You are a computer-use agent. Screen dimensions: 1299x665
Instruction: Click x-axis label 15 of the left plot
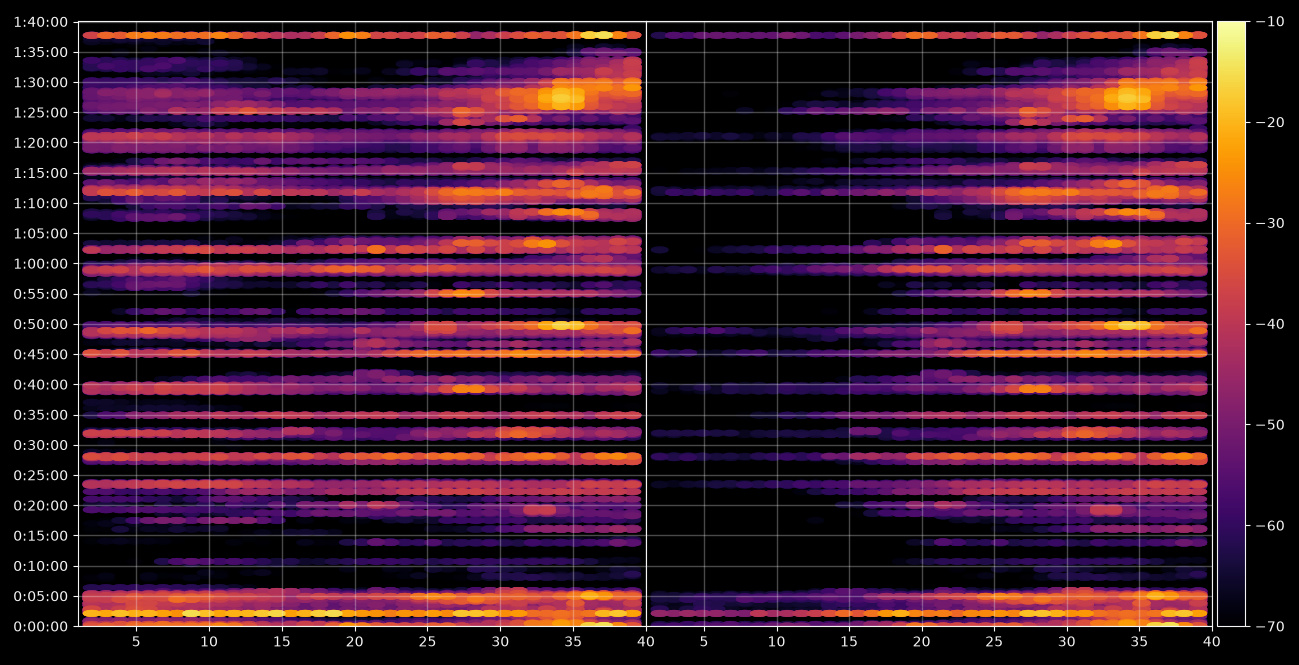point(282,644)
